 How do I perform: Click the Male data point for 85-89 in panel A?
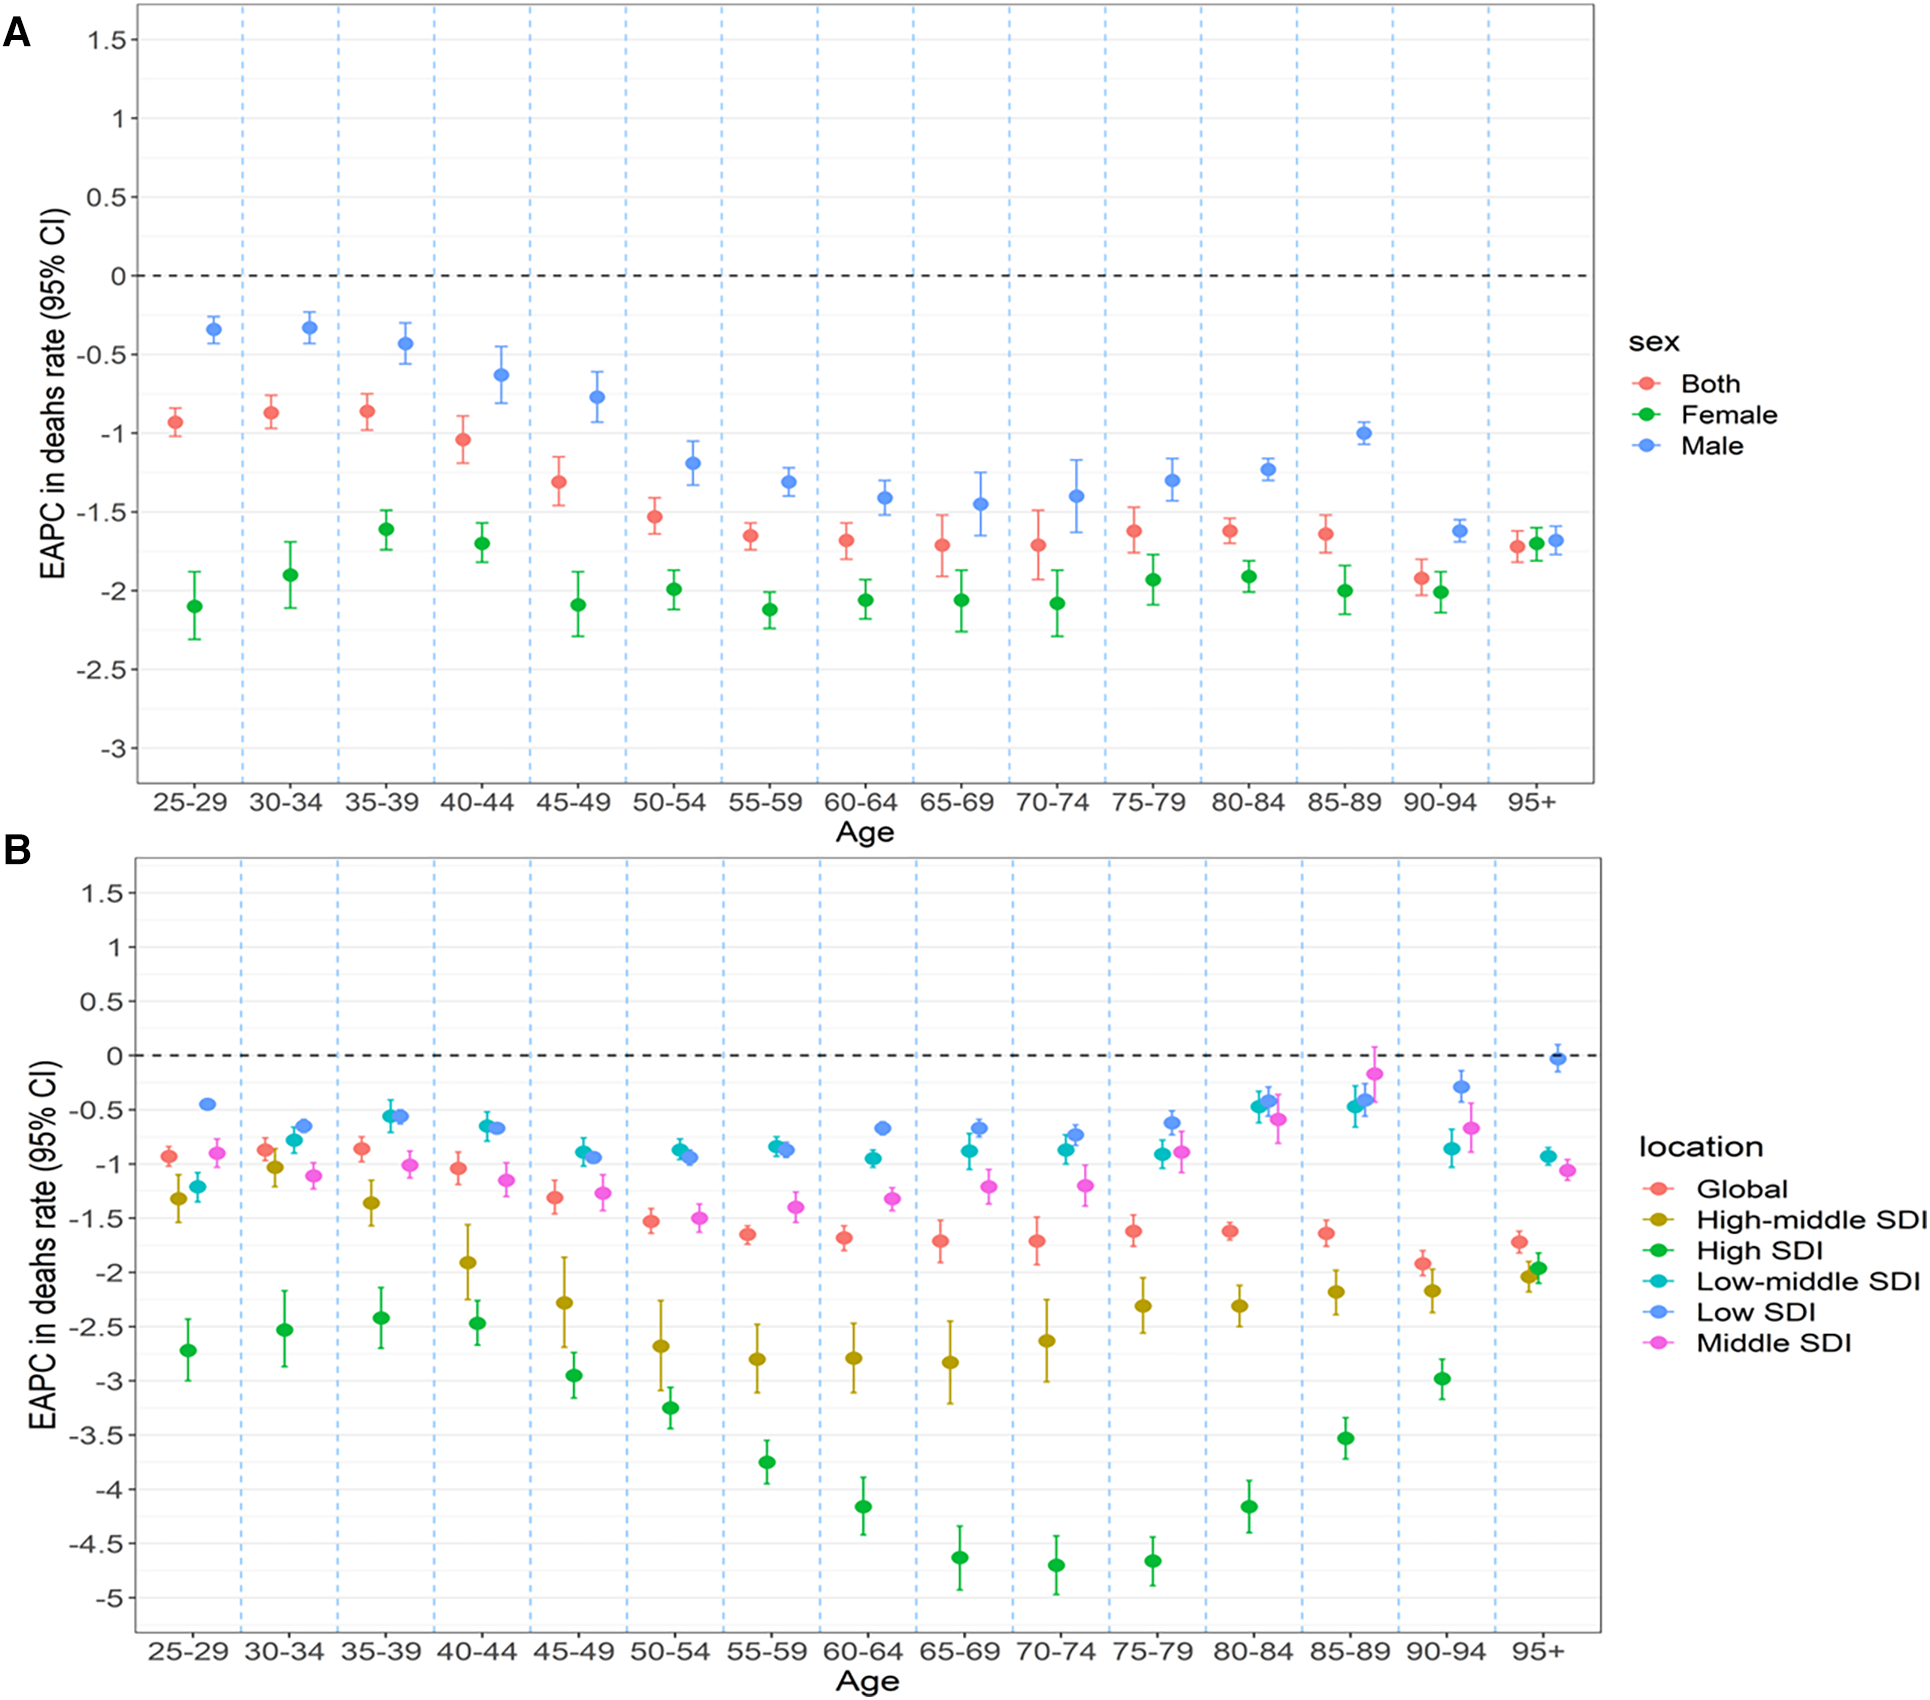(x=1364, y=433)
